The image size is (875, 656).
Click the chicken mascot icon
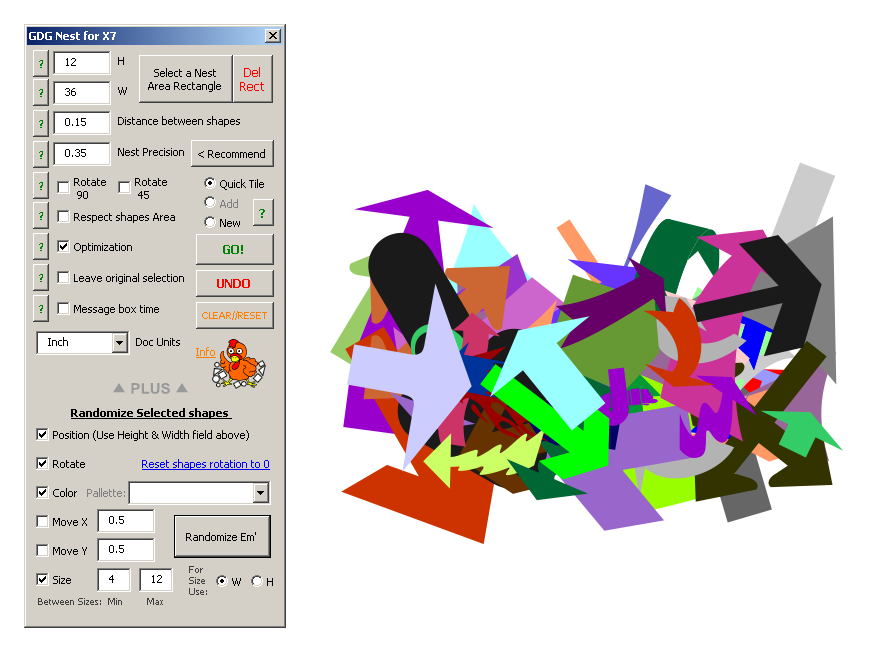[237, 363]
